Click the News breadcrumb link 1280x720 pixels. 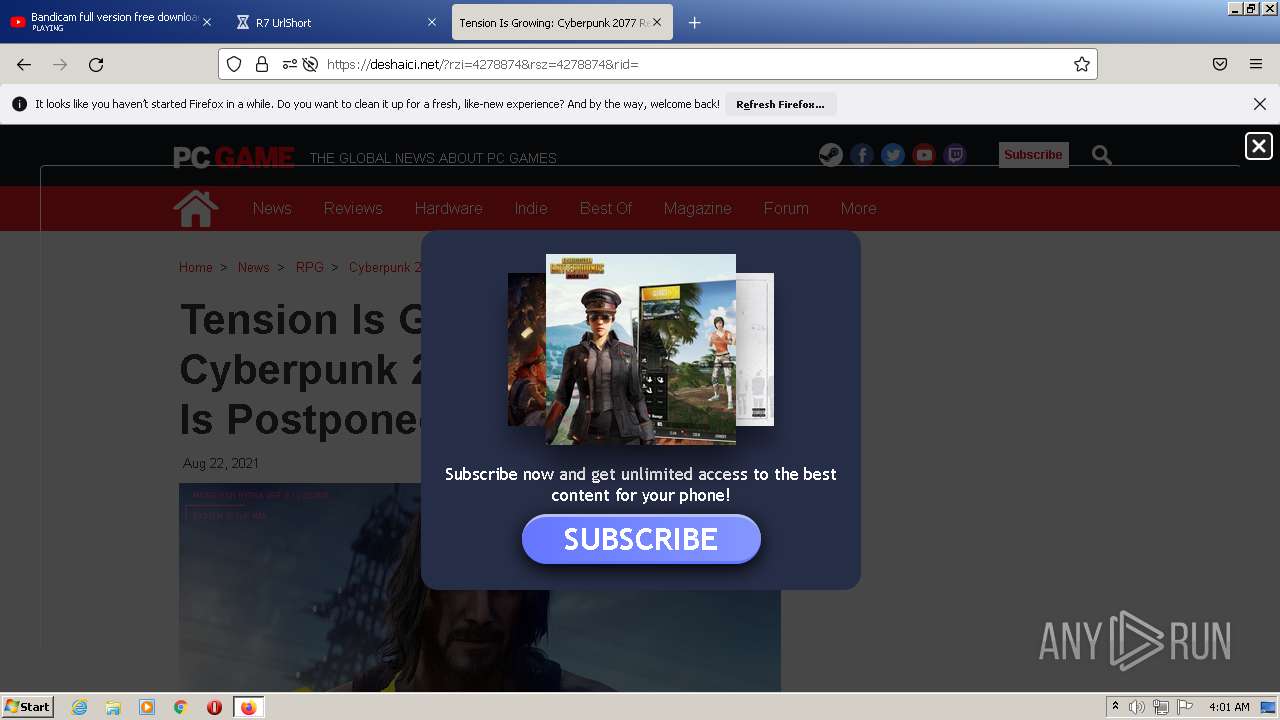pyautogui.click(x=254, y=267)
